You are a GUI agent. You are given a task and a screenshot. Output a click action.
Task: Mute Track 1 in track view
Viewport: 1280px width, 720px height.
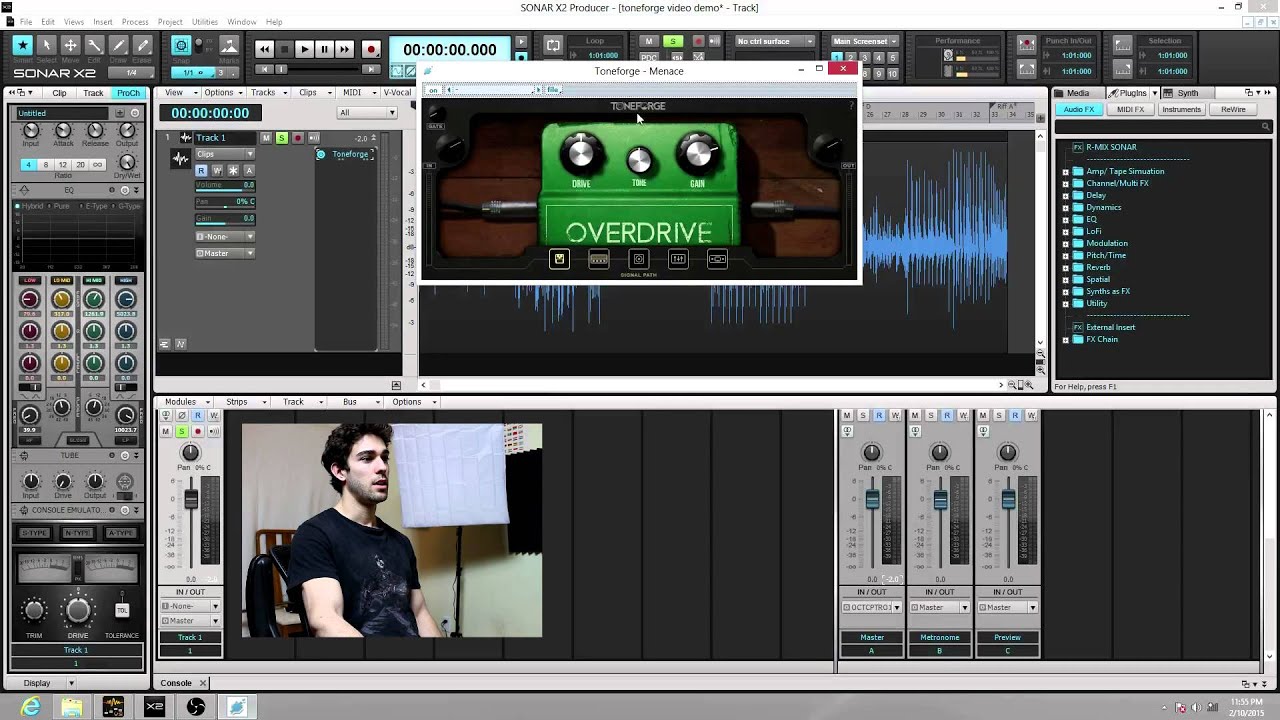[x=266, y=138]
